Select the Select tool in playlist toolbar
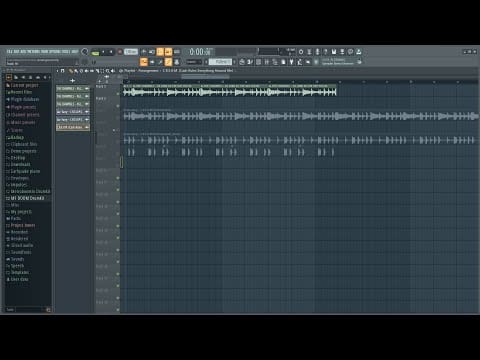 (x=102, y=71)
